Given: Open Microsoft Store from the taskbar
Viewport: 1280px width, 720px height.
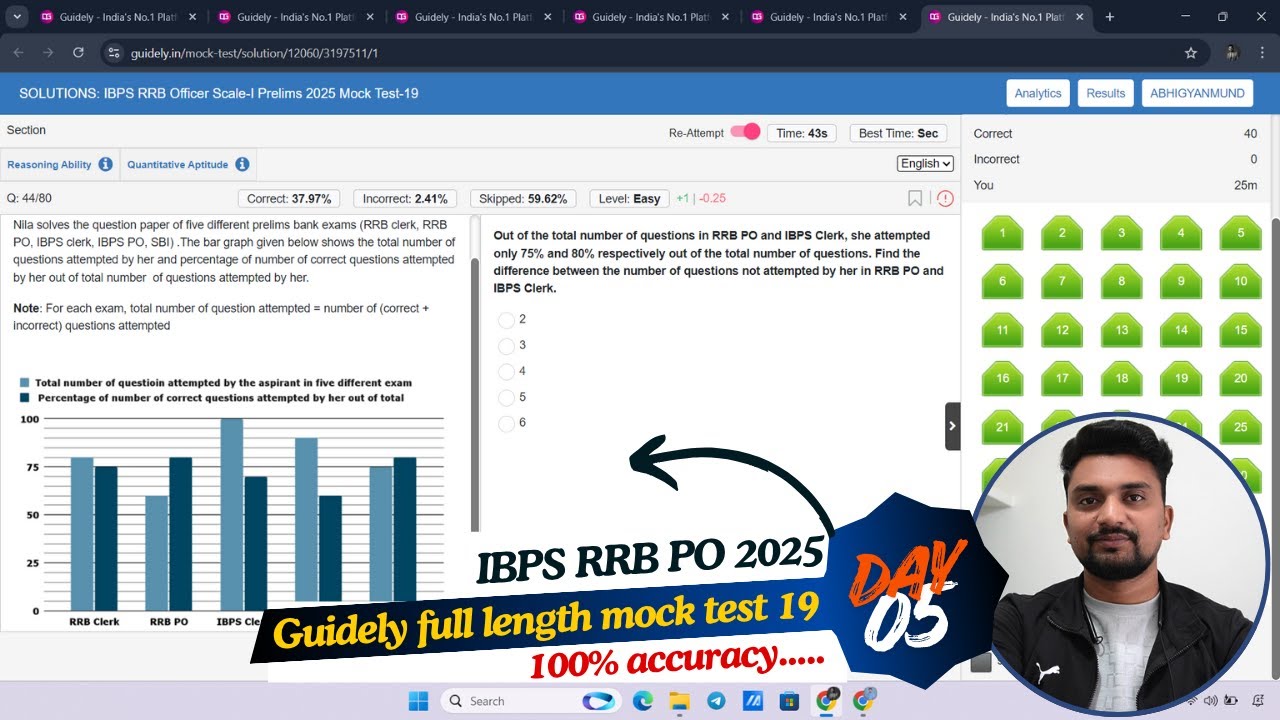Looking at the screenshot, I should (789, 701).
